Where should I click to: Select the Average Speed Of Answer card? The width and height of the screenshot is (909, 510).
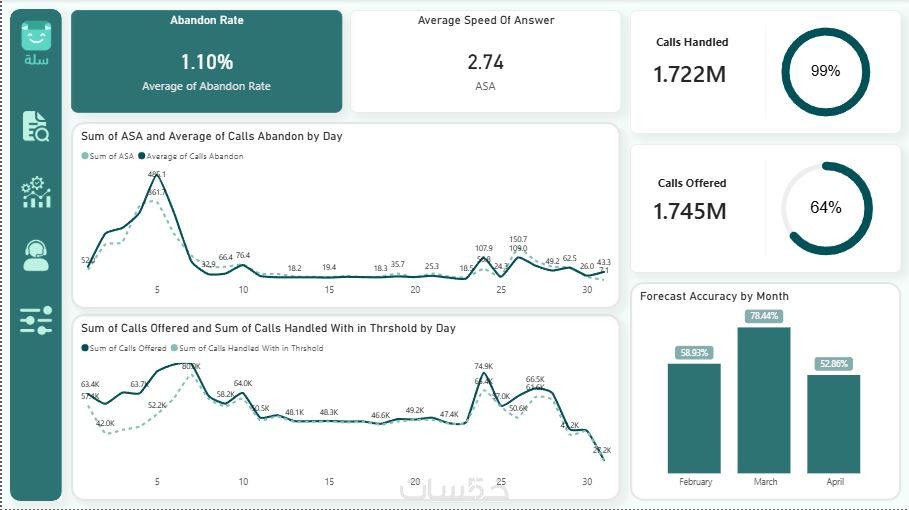point(486,61)
